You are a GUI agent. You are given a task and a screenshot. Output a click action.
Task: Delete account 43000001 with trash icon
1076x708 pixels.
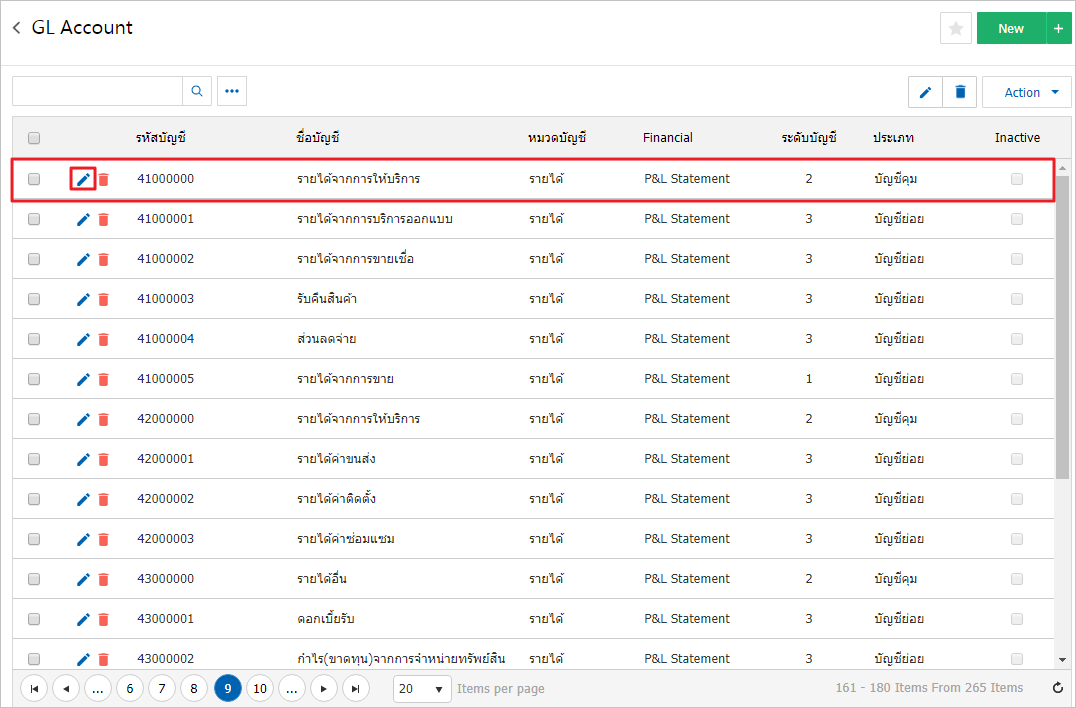pos(104,620)
